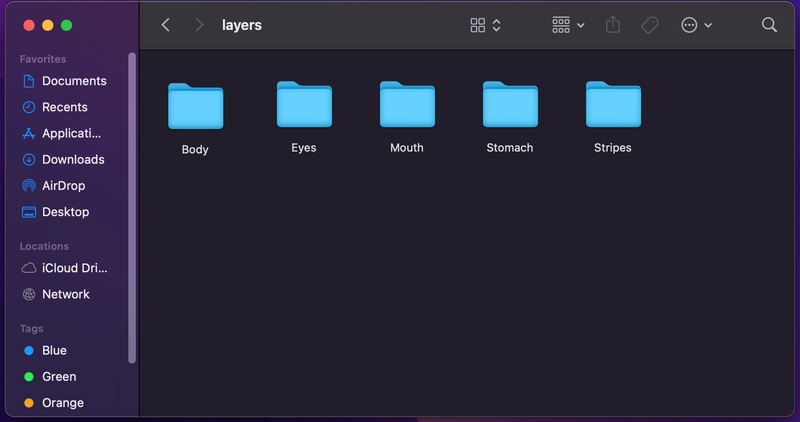Minimize the Finder window
Image resolution: width=800 pixels, height=422 pixels.
coord(48,25)
